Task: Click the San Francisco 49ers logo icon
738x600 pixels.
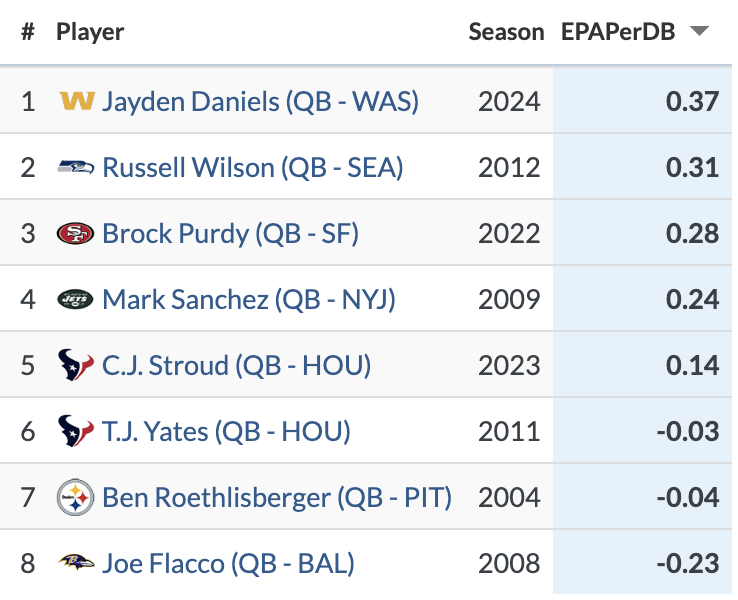Action: [77, 233]
